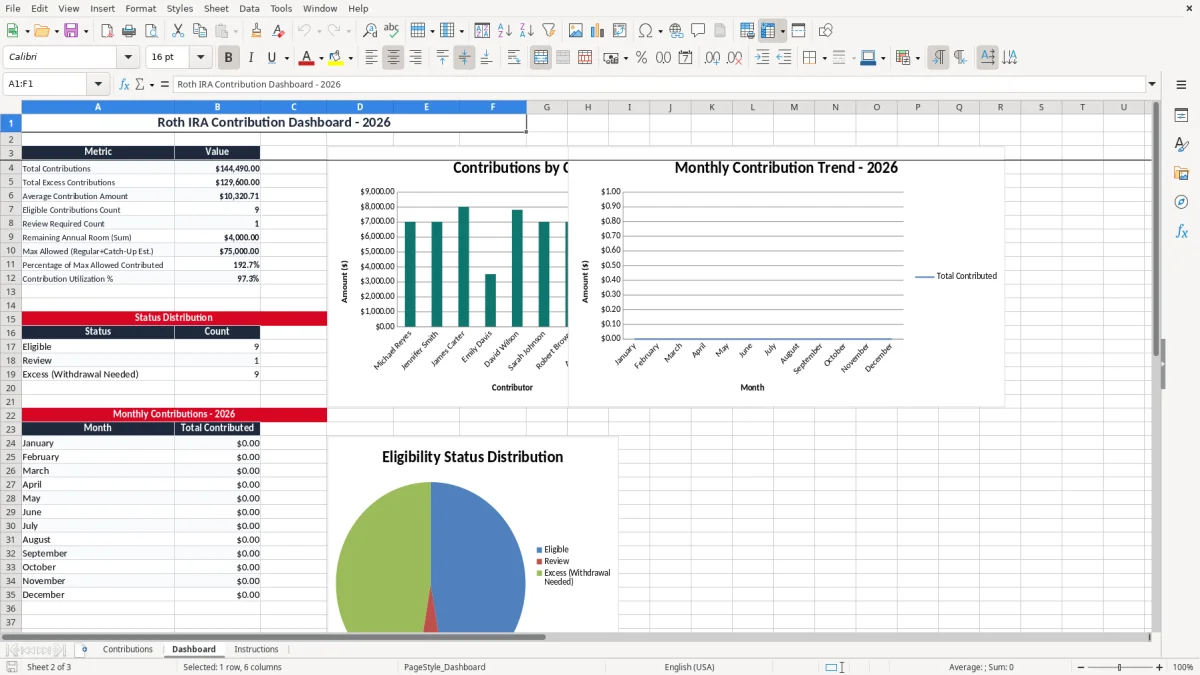Toggle Center Vertically alignment
Image resolution: width=1200 pixels, height=675 pixels.
[x=464, y=58]
